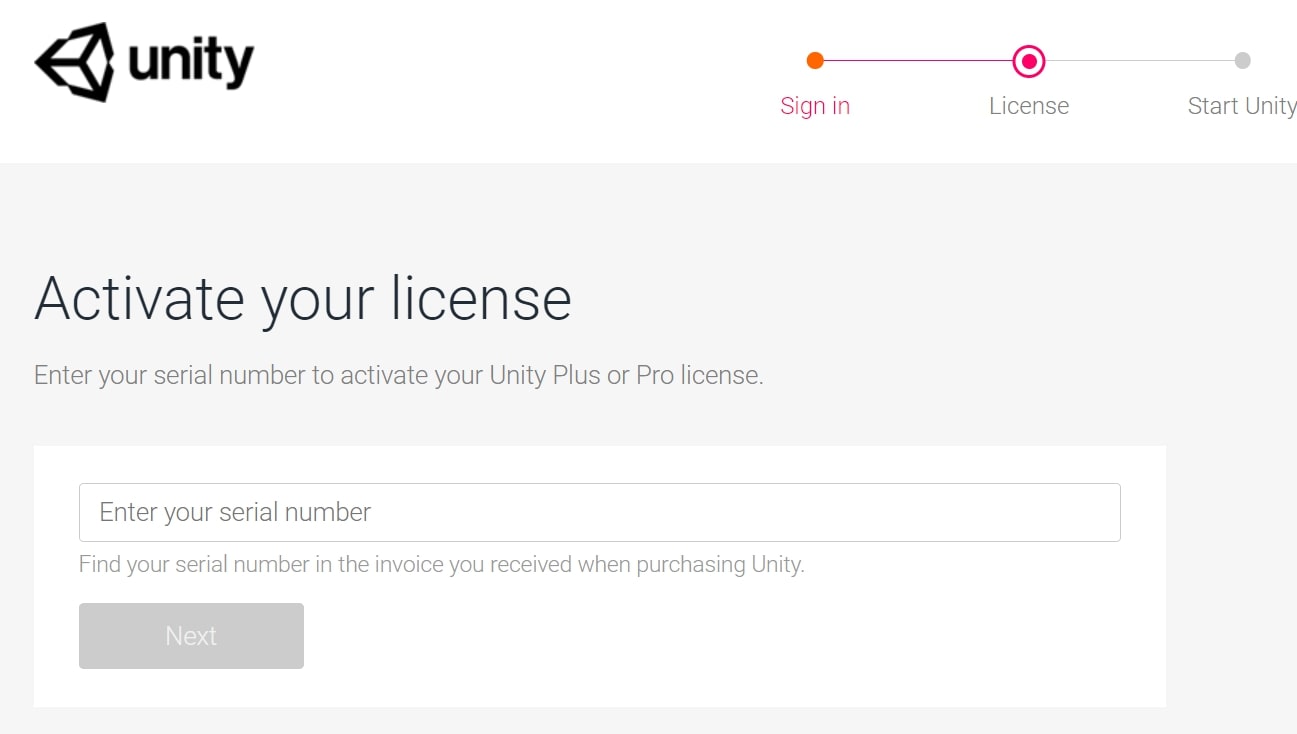Select the Start Unity step in the wizard
Screen dimensions: 1297x734
1241,105
